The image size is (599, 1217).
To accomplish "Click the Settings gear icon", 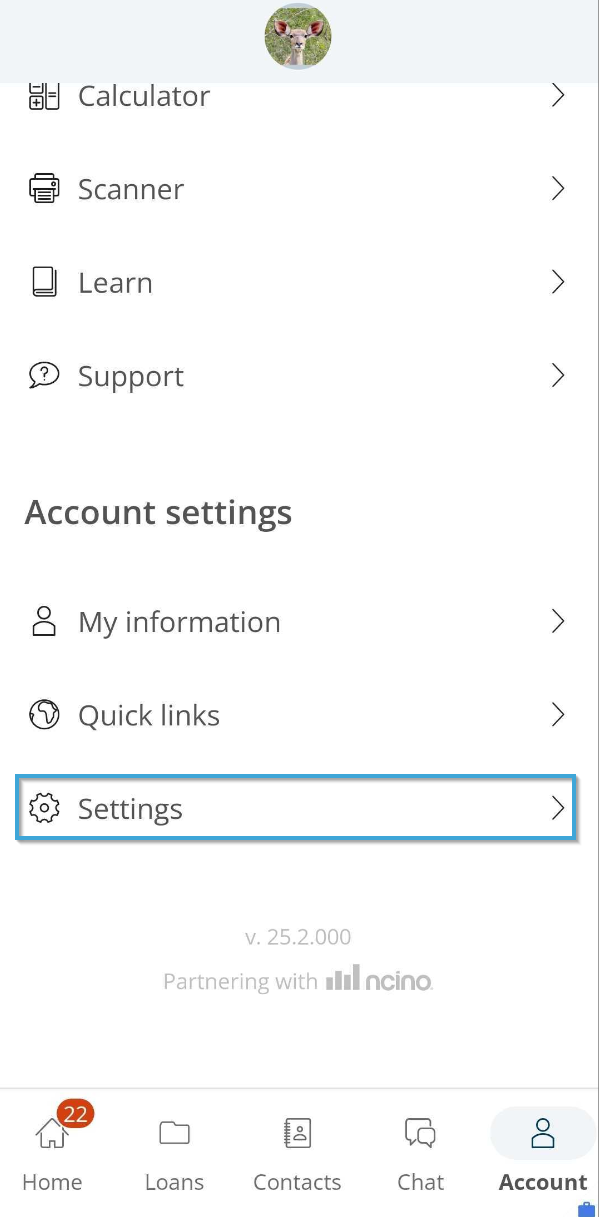I will pyautogui.click(x=44, y=808).
